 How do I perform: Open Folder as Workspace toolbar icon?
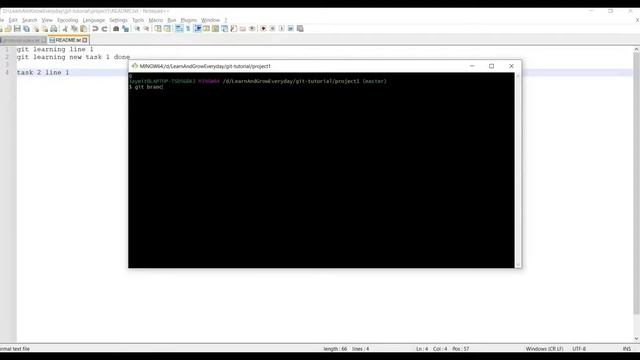[x=242, y=29]
